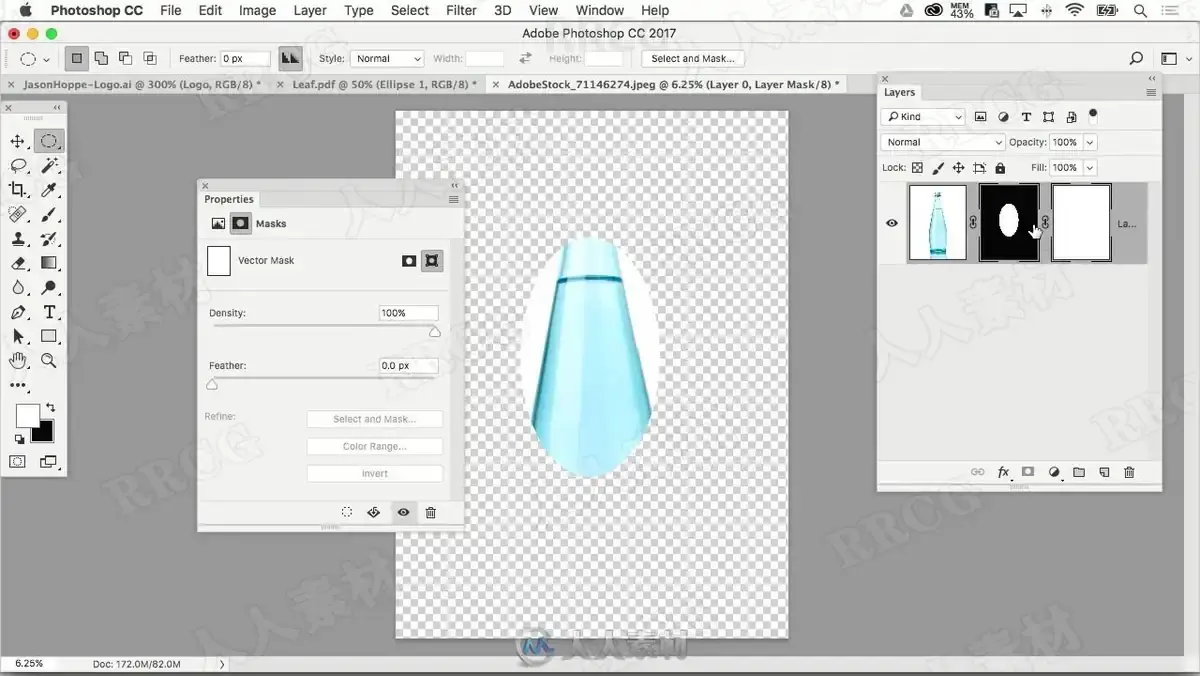
Task: Open the Properties panel flyout menu
Action: 453,199
